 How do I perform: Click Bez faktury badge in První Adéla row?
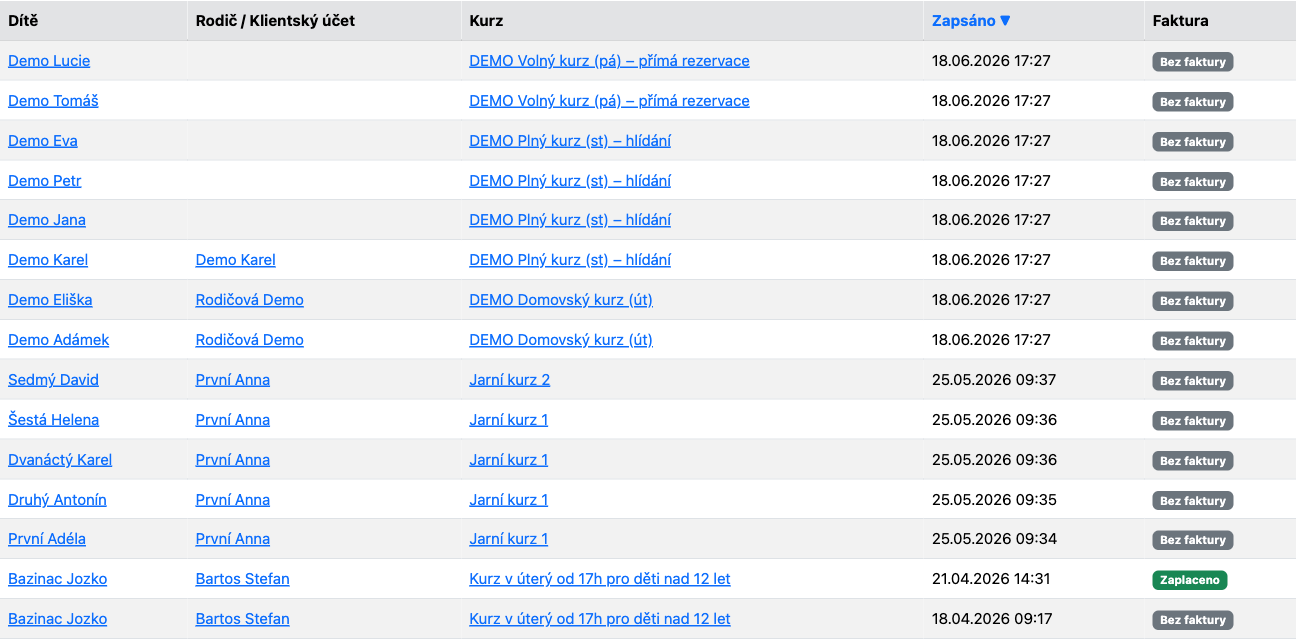[1192, 540]
